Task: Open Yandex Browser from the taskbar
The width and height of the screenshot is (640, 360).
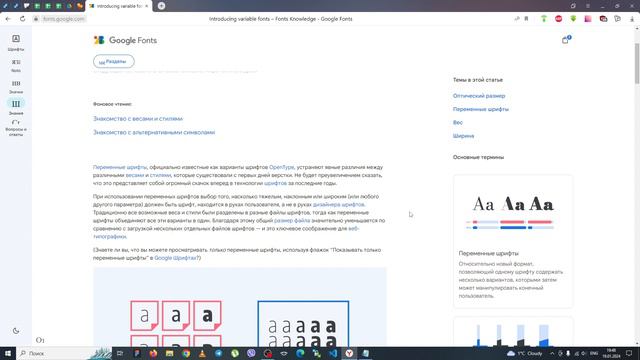Action: tap(349, 353)
